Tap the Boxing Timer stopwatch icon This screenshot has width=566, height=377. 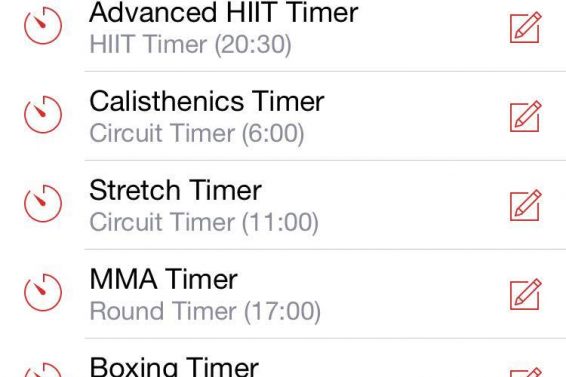(43, 370)
